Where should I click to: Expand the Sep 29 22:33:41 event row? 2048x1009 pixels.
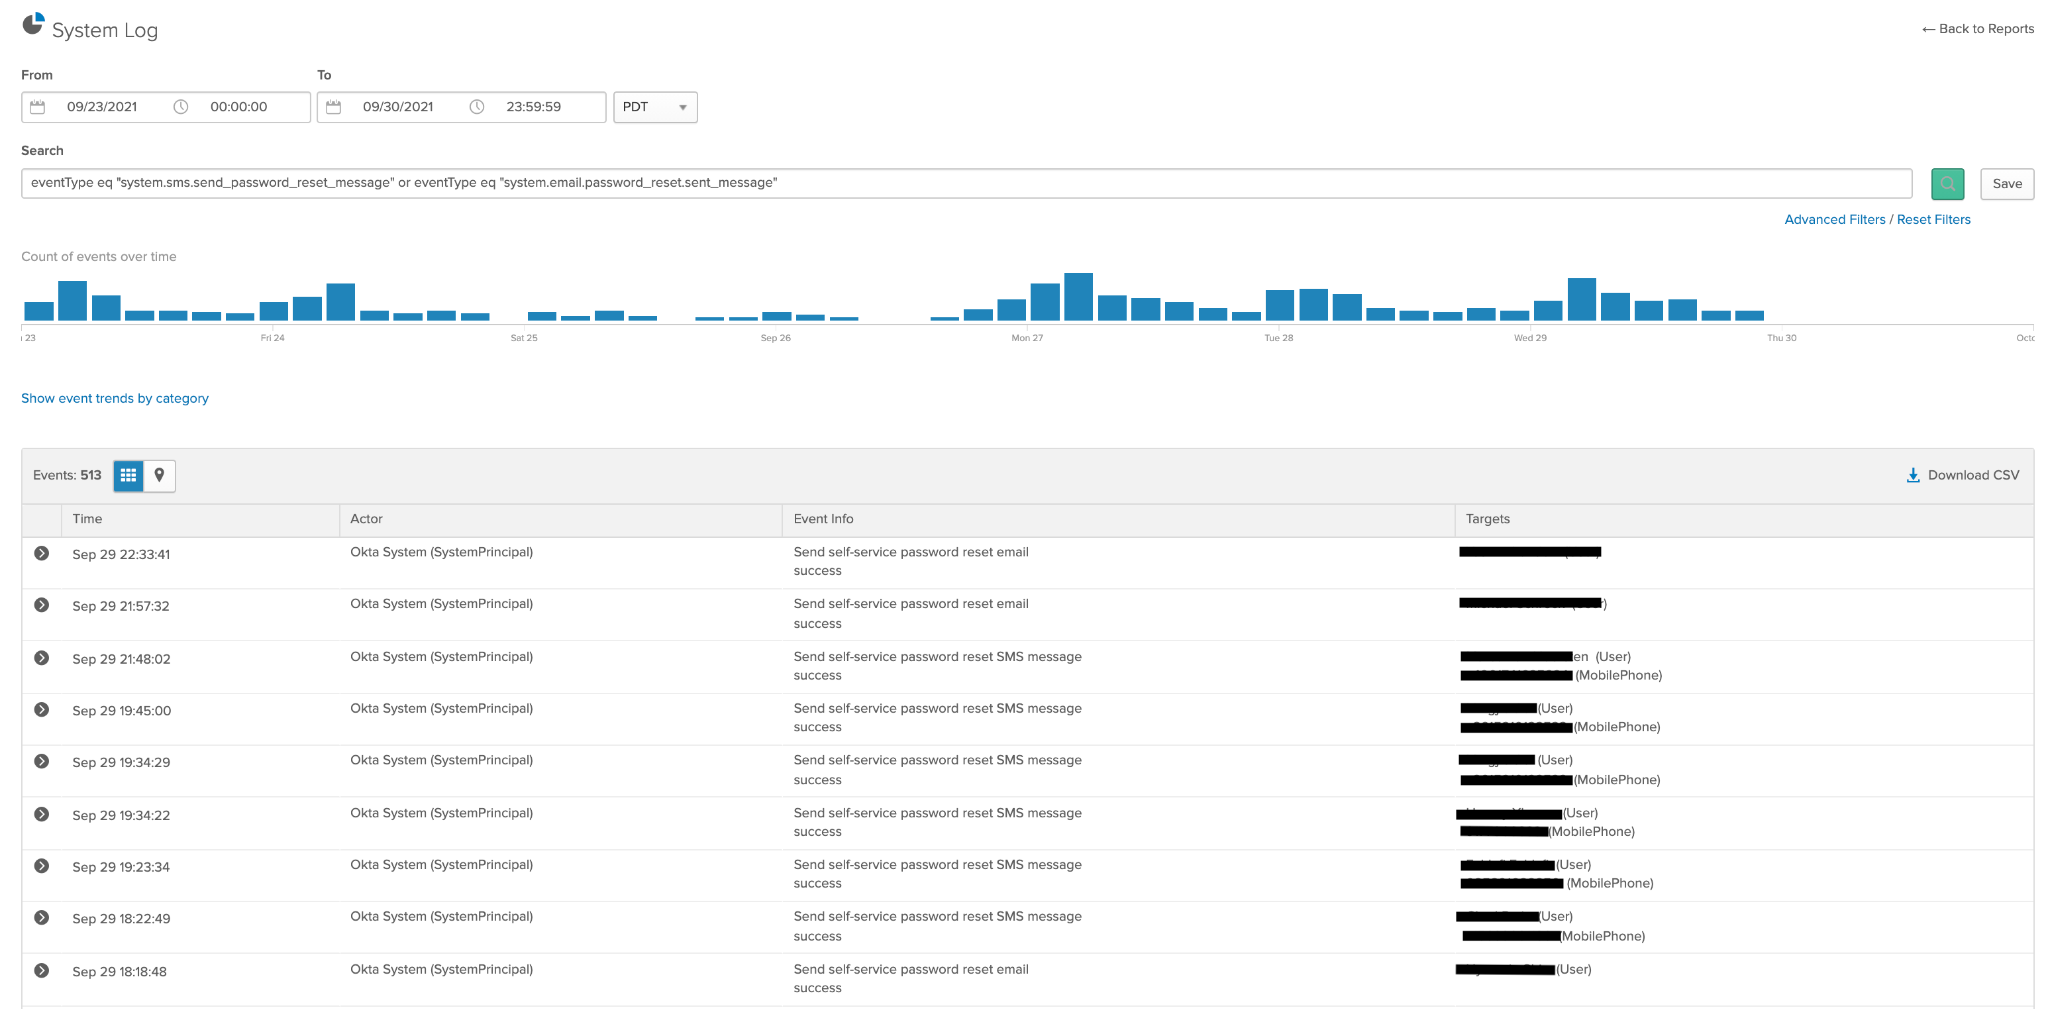point(41,553)
